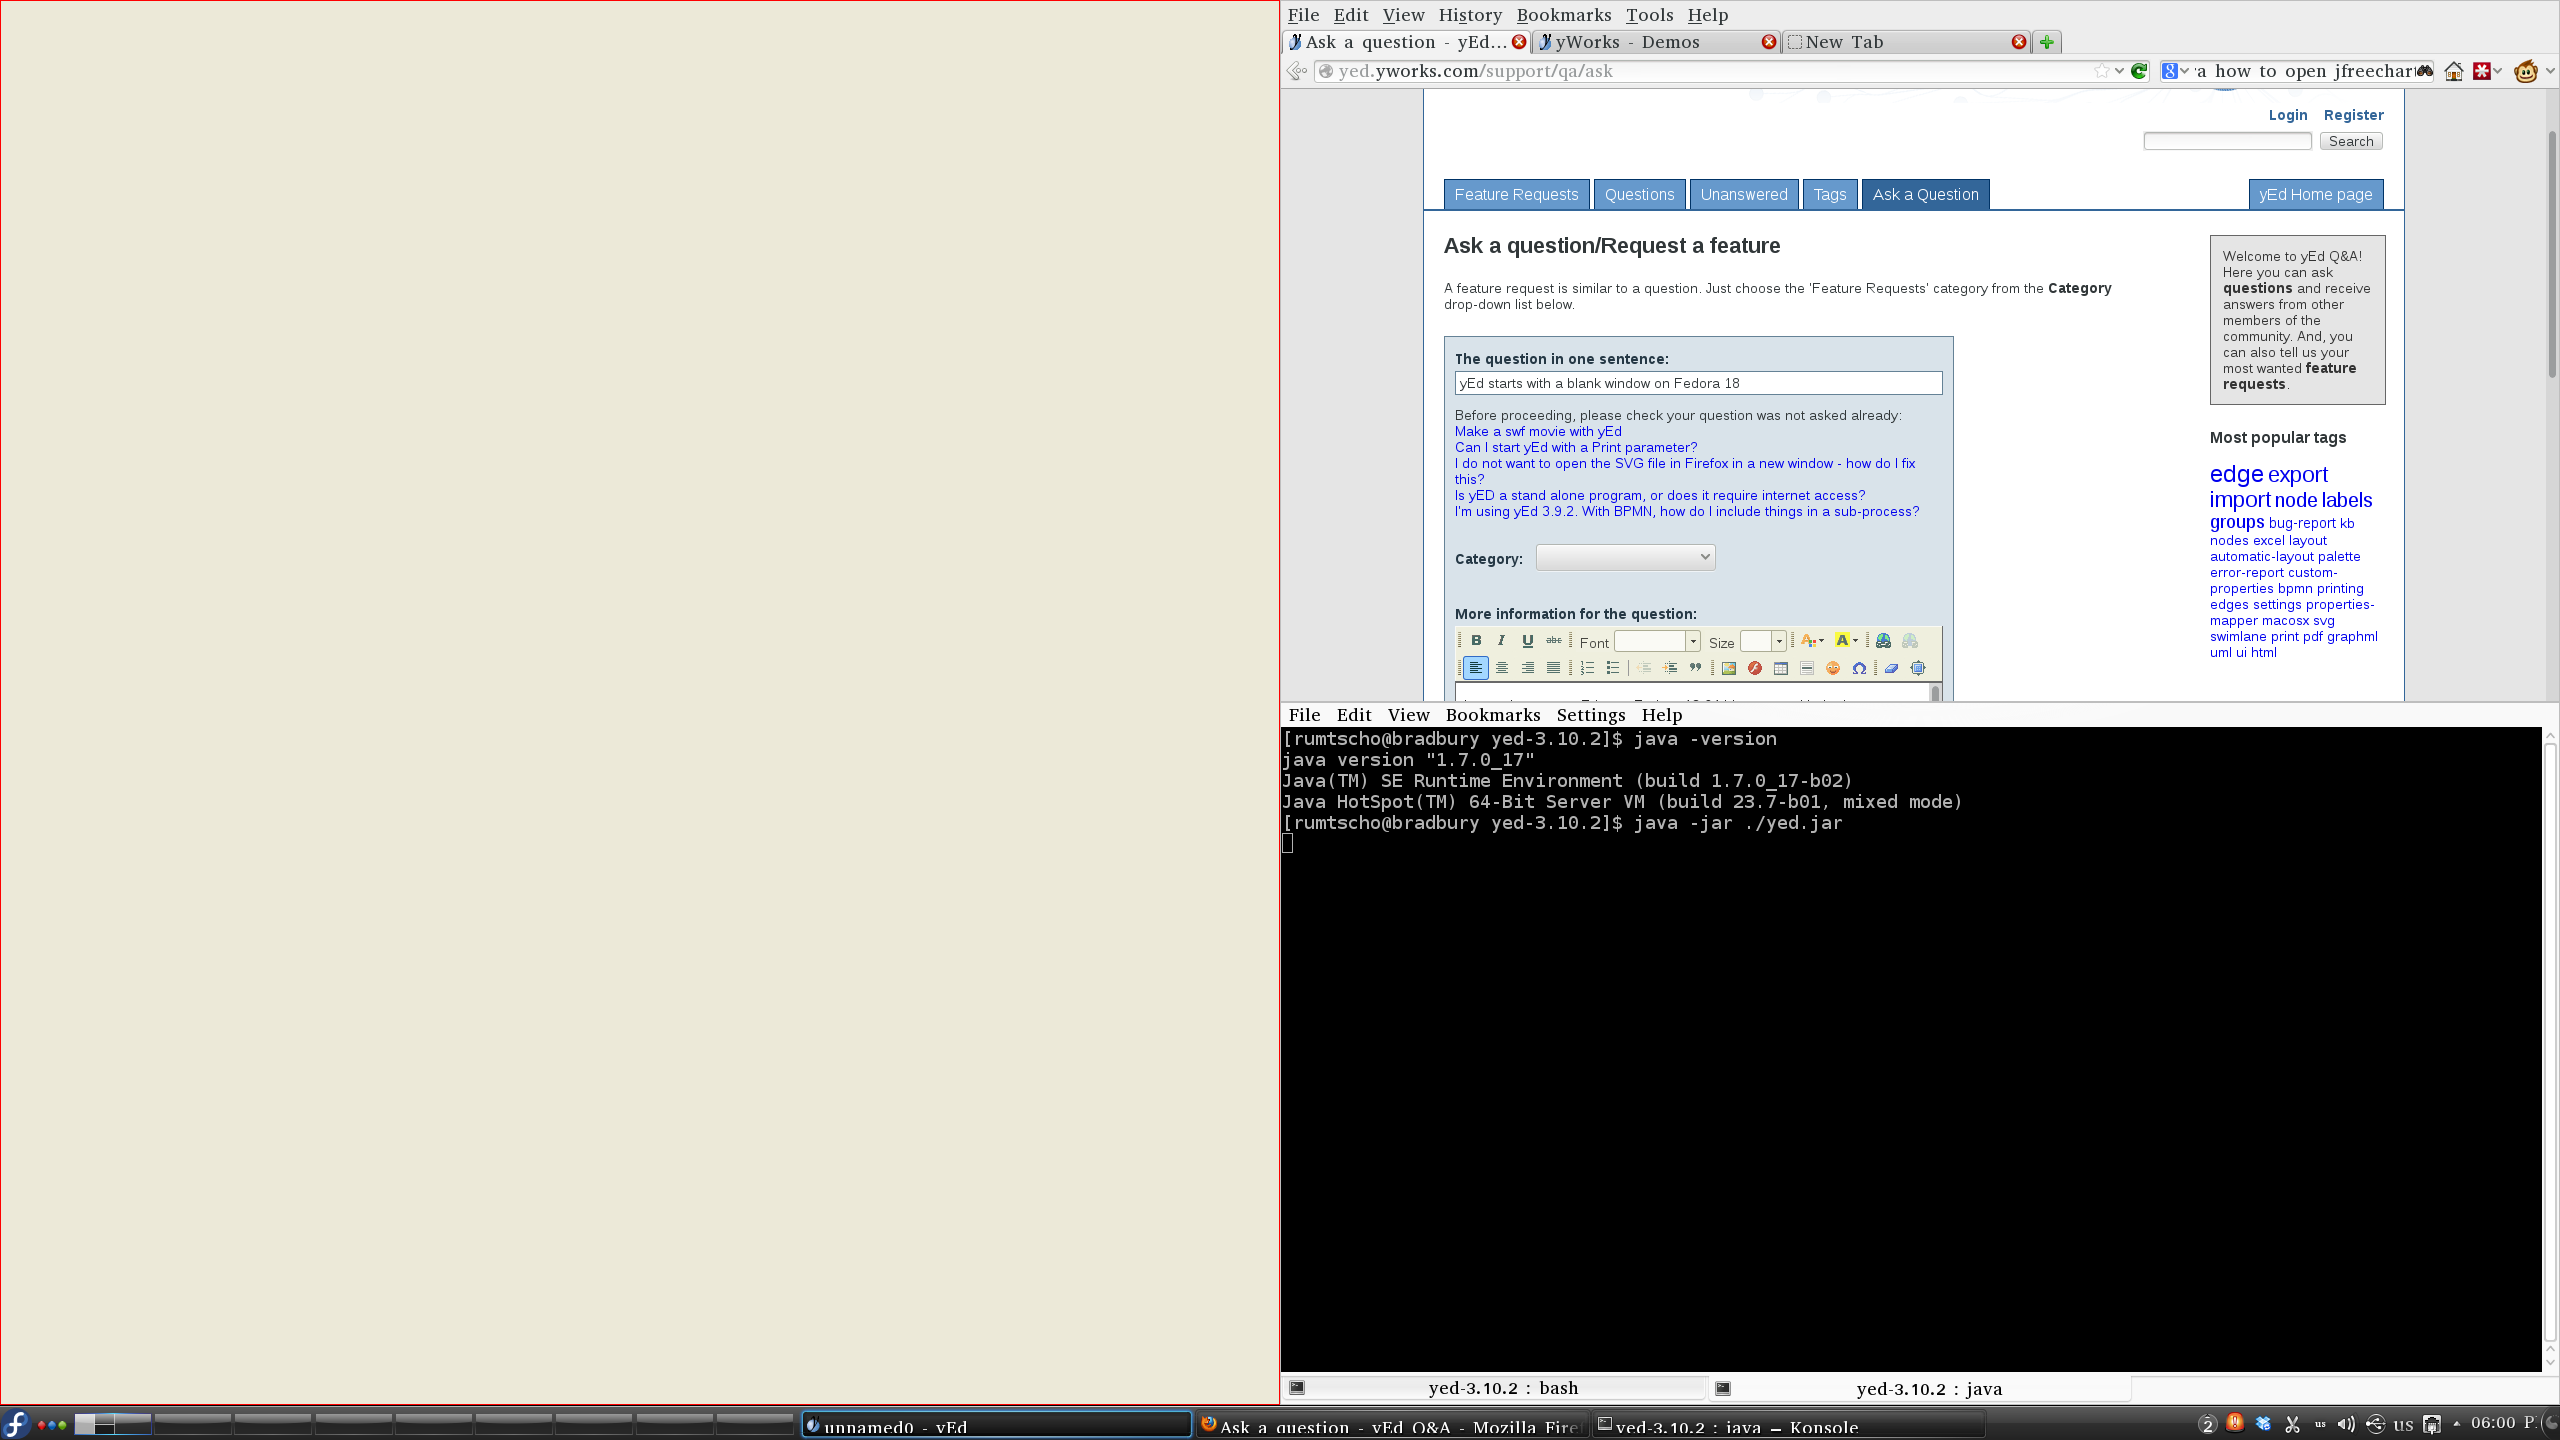
Task: Insert Flash object in editor
Action: pyautogui.click(x=1755, y=668)
